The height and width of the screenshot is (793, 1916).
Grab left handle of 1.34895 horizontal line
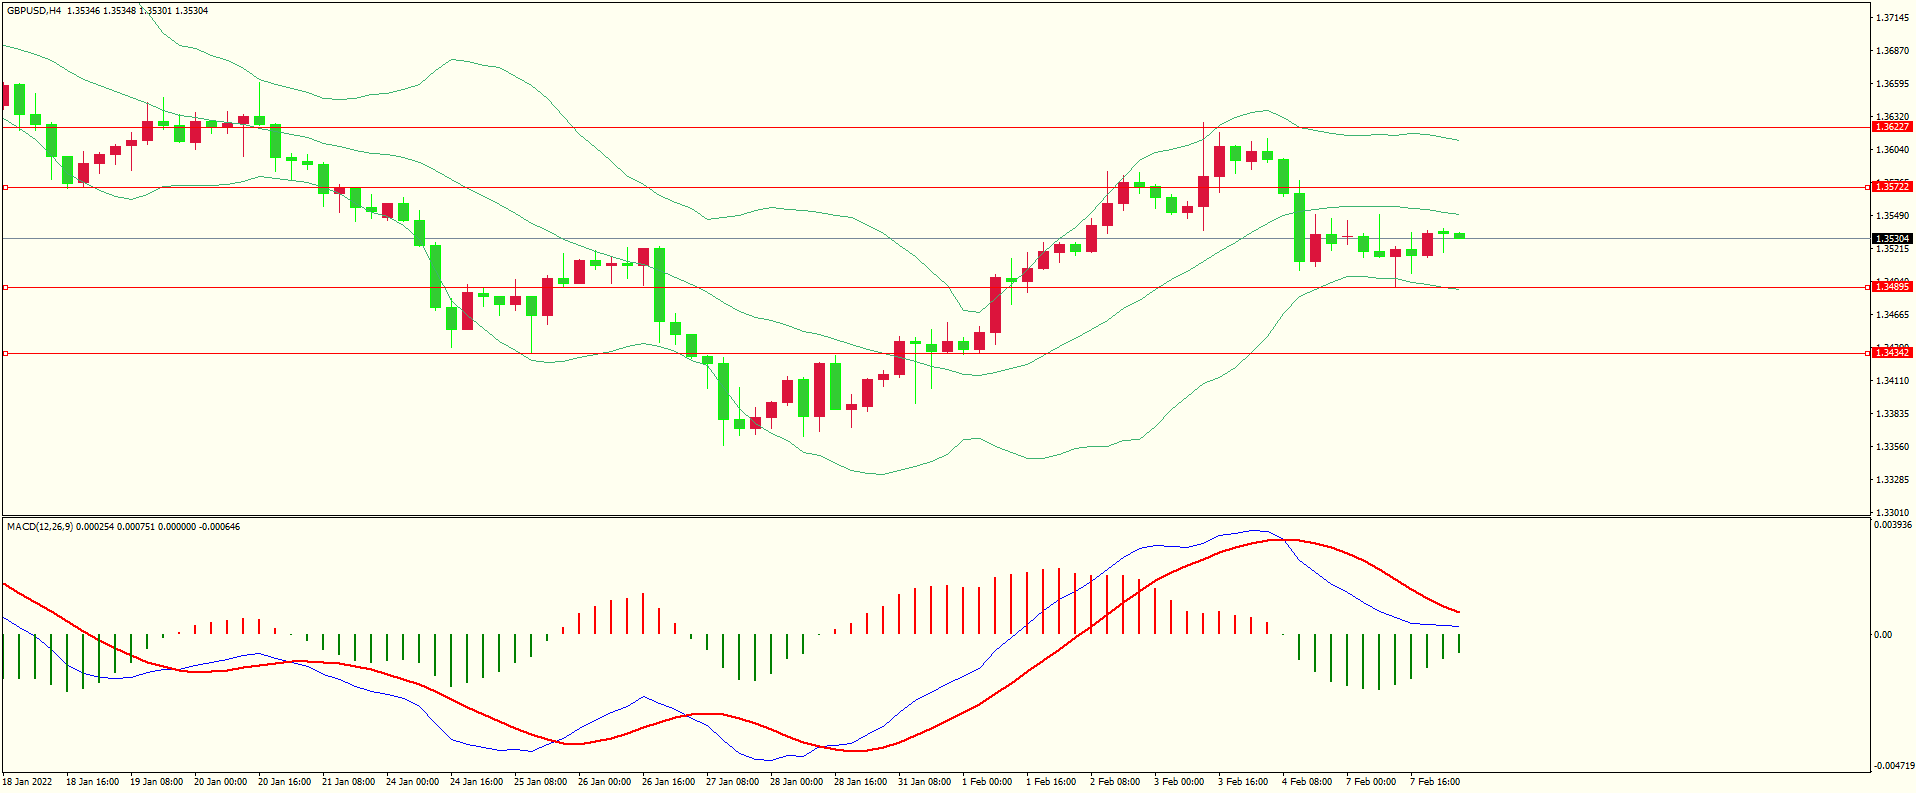5,287
